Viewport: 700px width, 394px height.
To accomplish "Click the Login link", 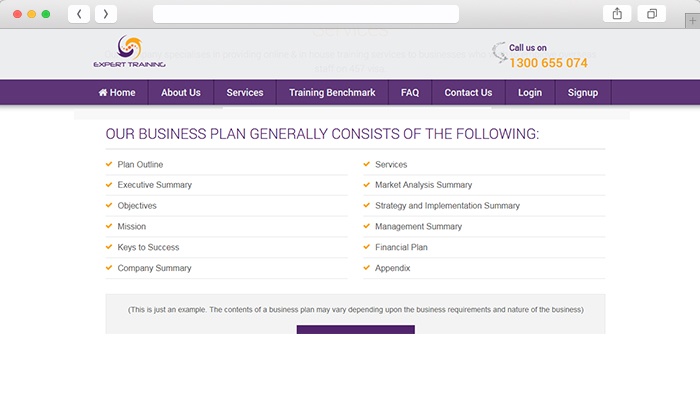I will pyautogui.click(x=530, y=92).
